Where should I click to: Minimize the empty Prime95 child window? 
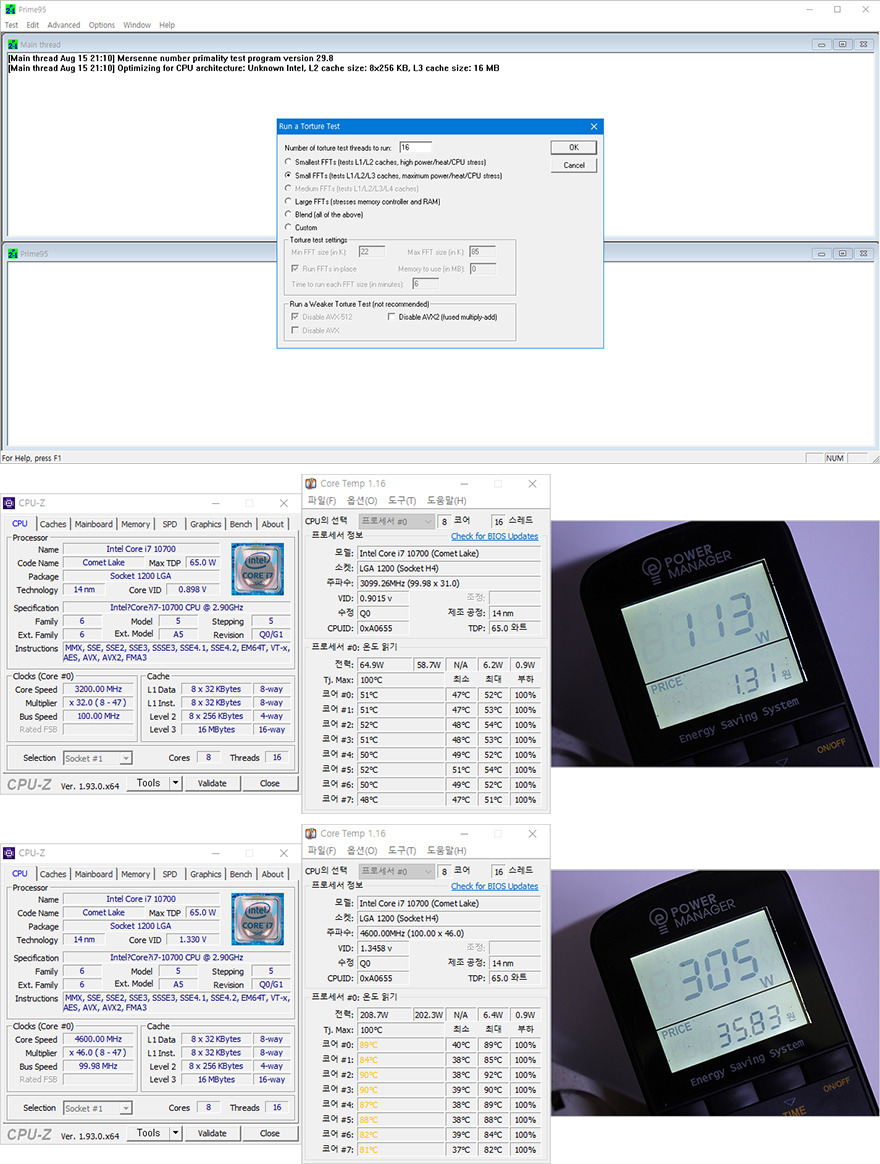[x=821, y=254]
